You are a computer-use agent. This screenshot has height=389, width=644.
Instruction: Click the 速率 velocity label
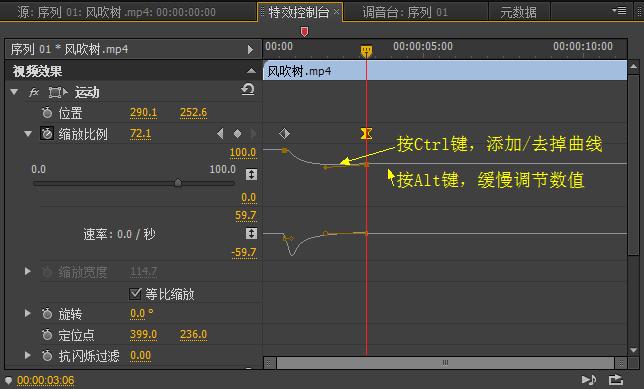point(119,234)
